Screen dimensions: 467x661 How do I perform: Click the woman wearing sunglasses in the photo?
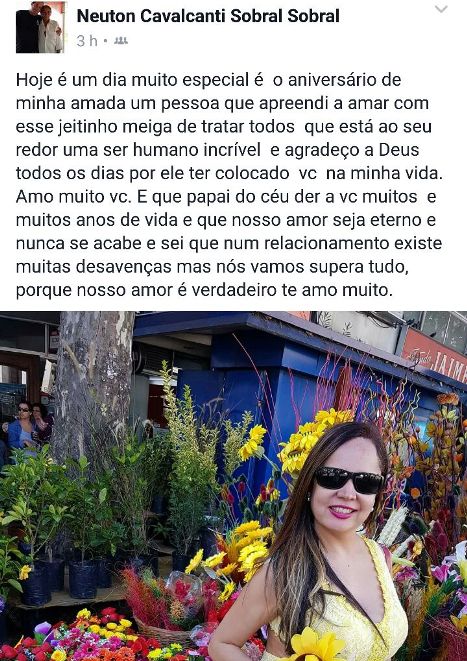pos(325,544)
